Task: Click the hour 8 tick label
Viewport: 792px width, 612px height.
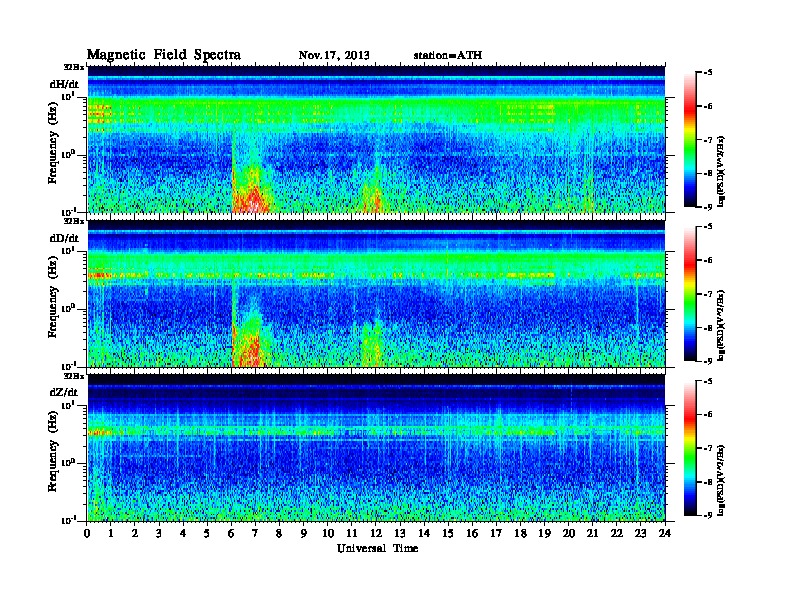Action: pos(279,533)
